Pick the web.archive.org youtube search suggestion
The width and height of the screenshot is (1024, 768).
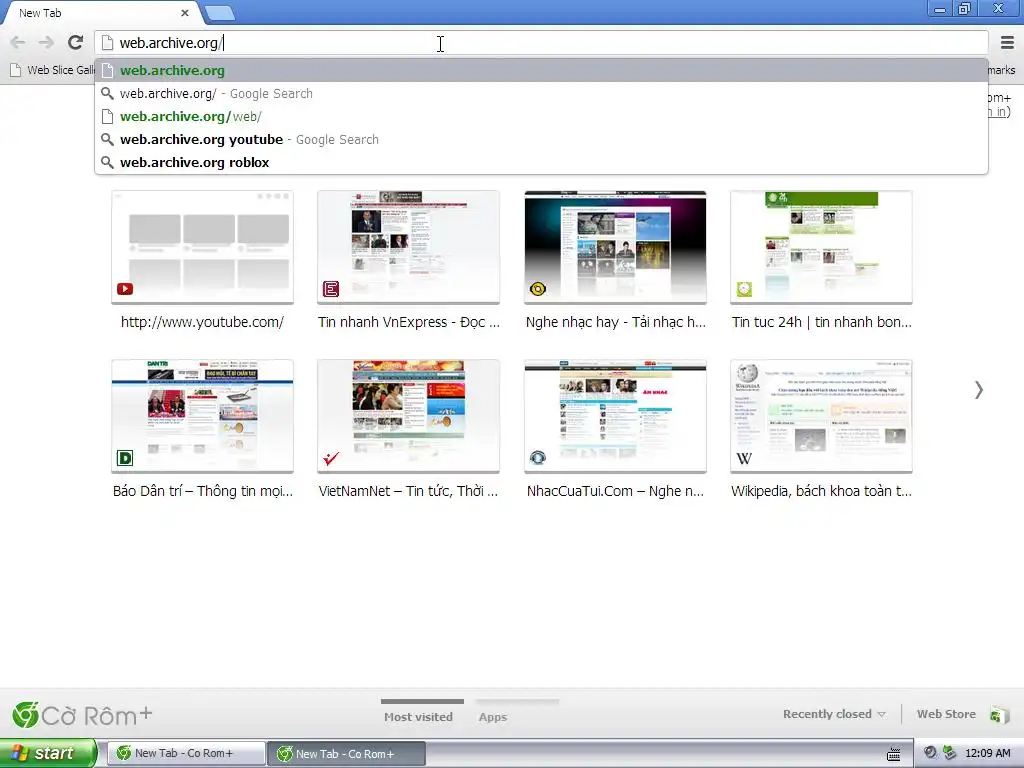(x=541, y=139)
